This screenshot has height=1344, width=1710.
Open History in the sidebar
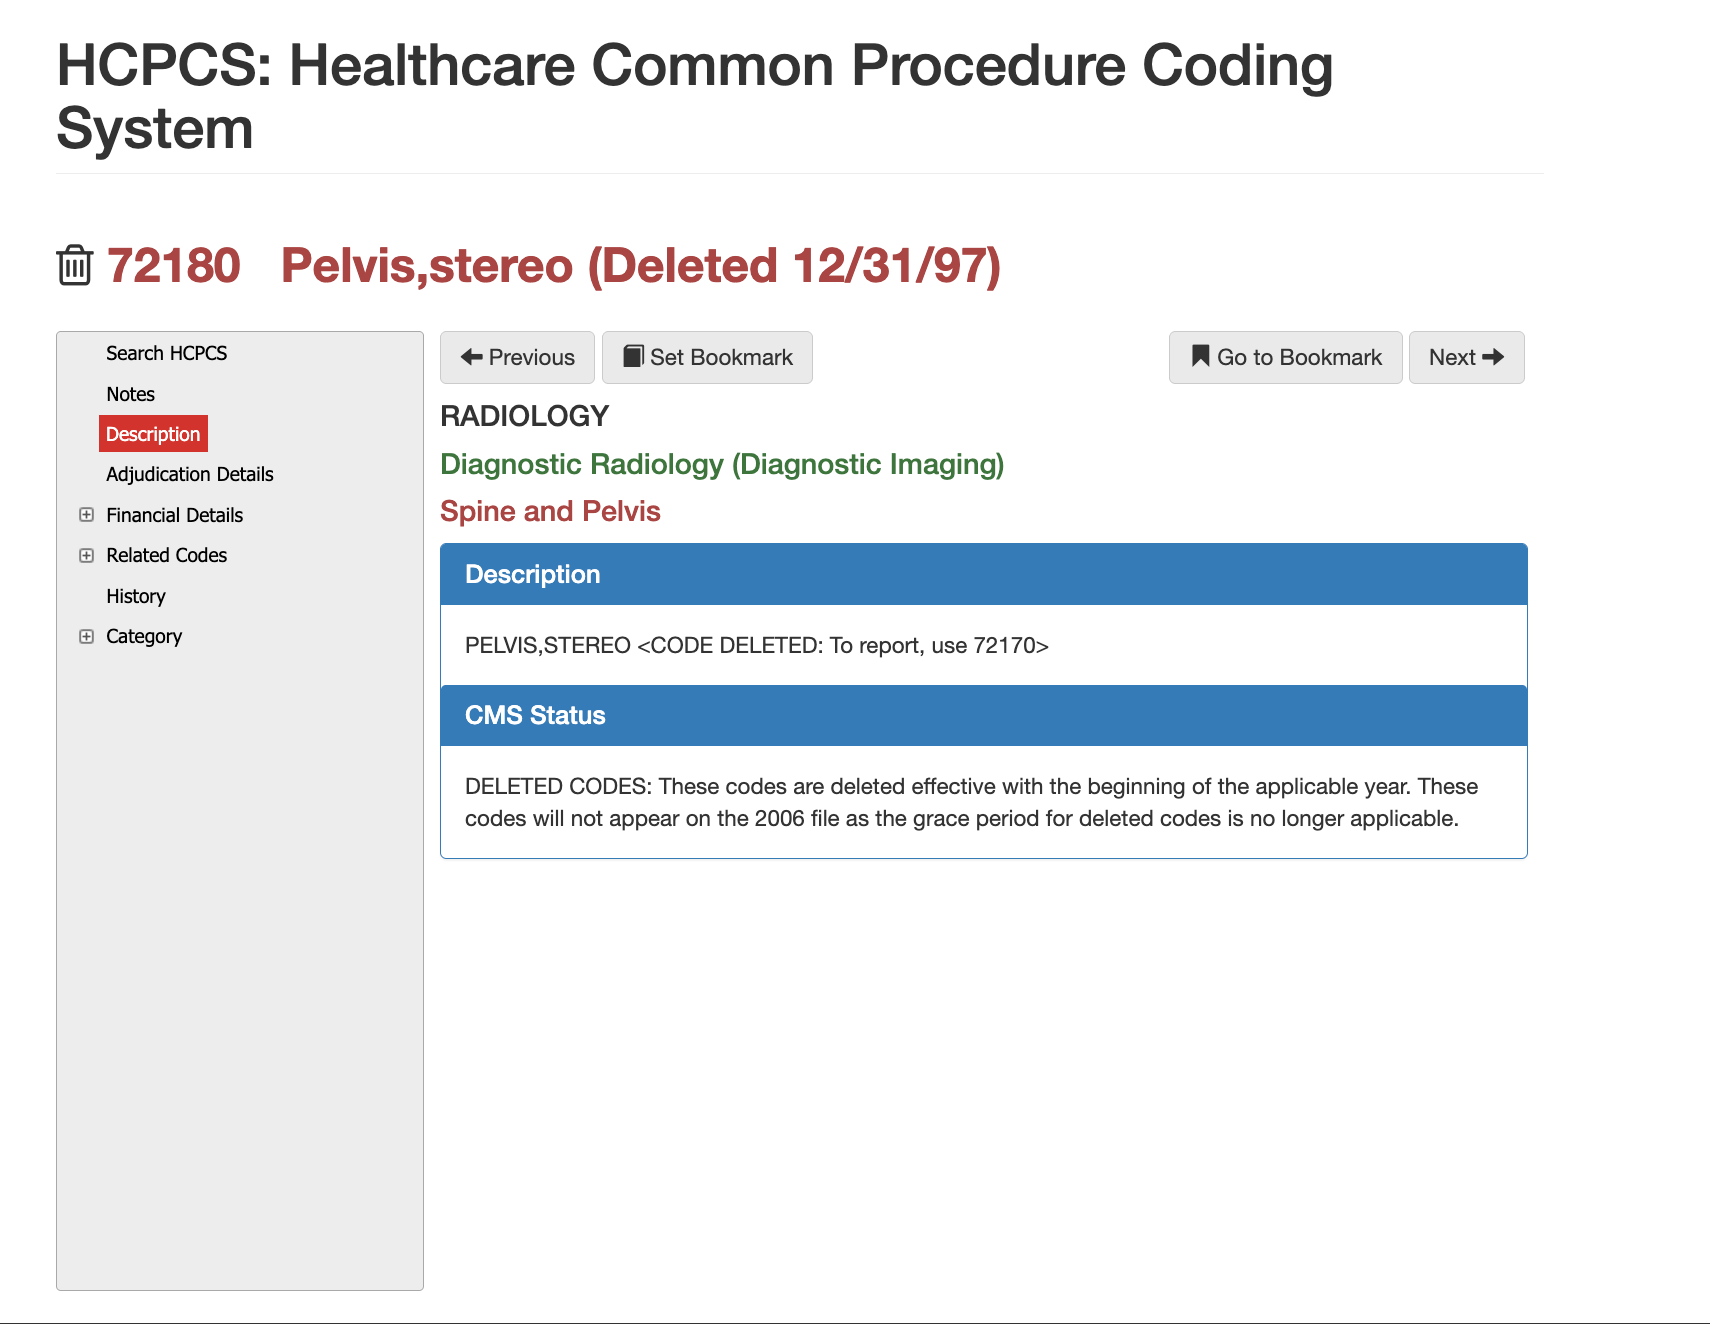click(135, 596)
